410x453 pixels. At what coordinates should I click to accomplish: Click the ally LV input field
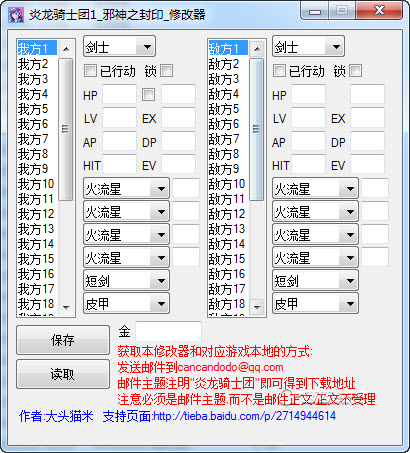point(119,118)
